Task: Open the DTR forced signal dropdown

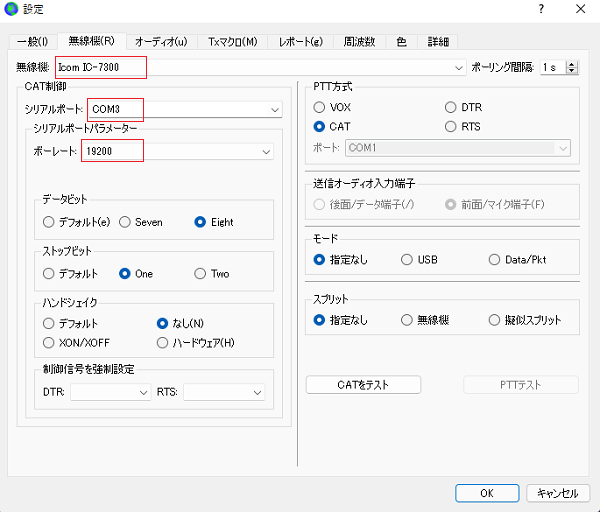Action: click(x=141, y=393)
